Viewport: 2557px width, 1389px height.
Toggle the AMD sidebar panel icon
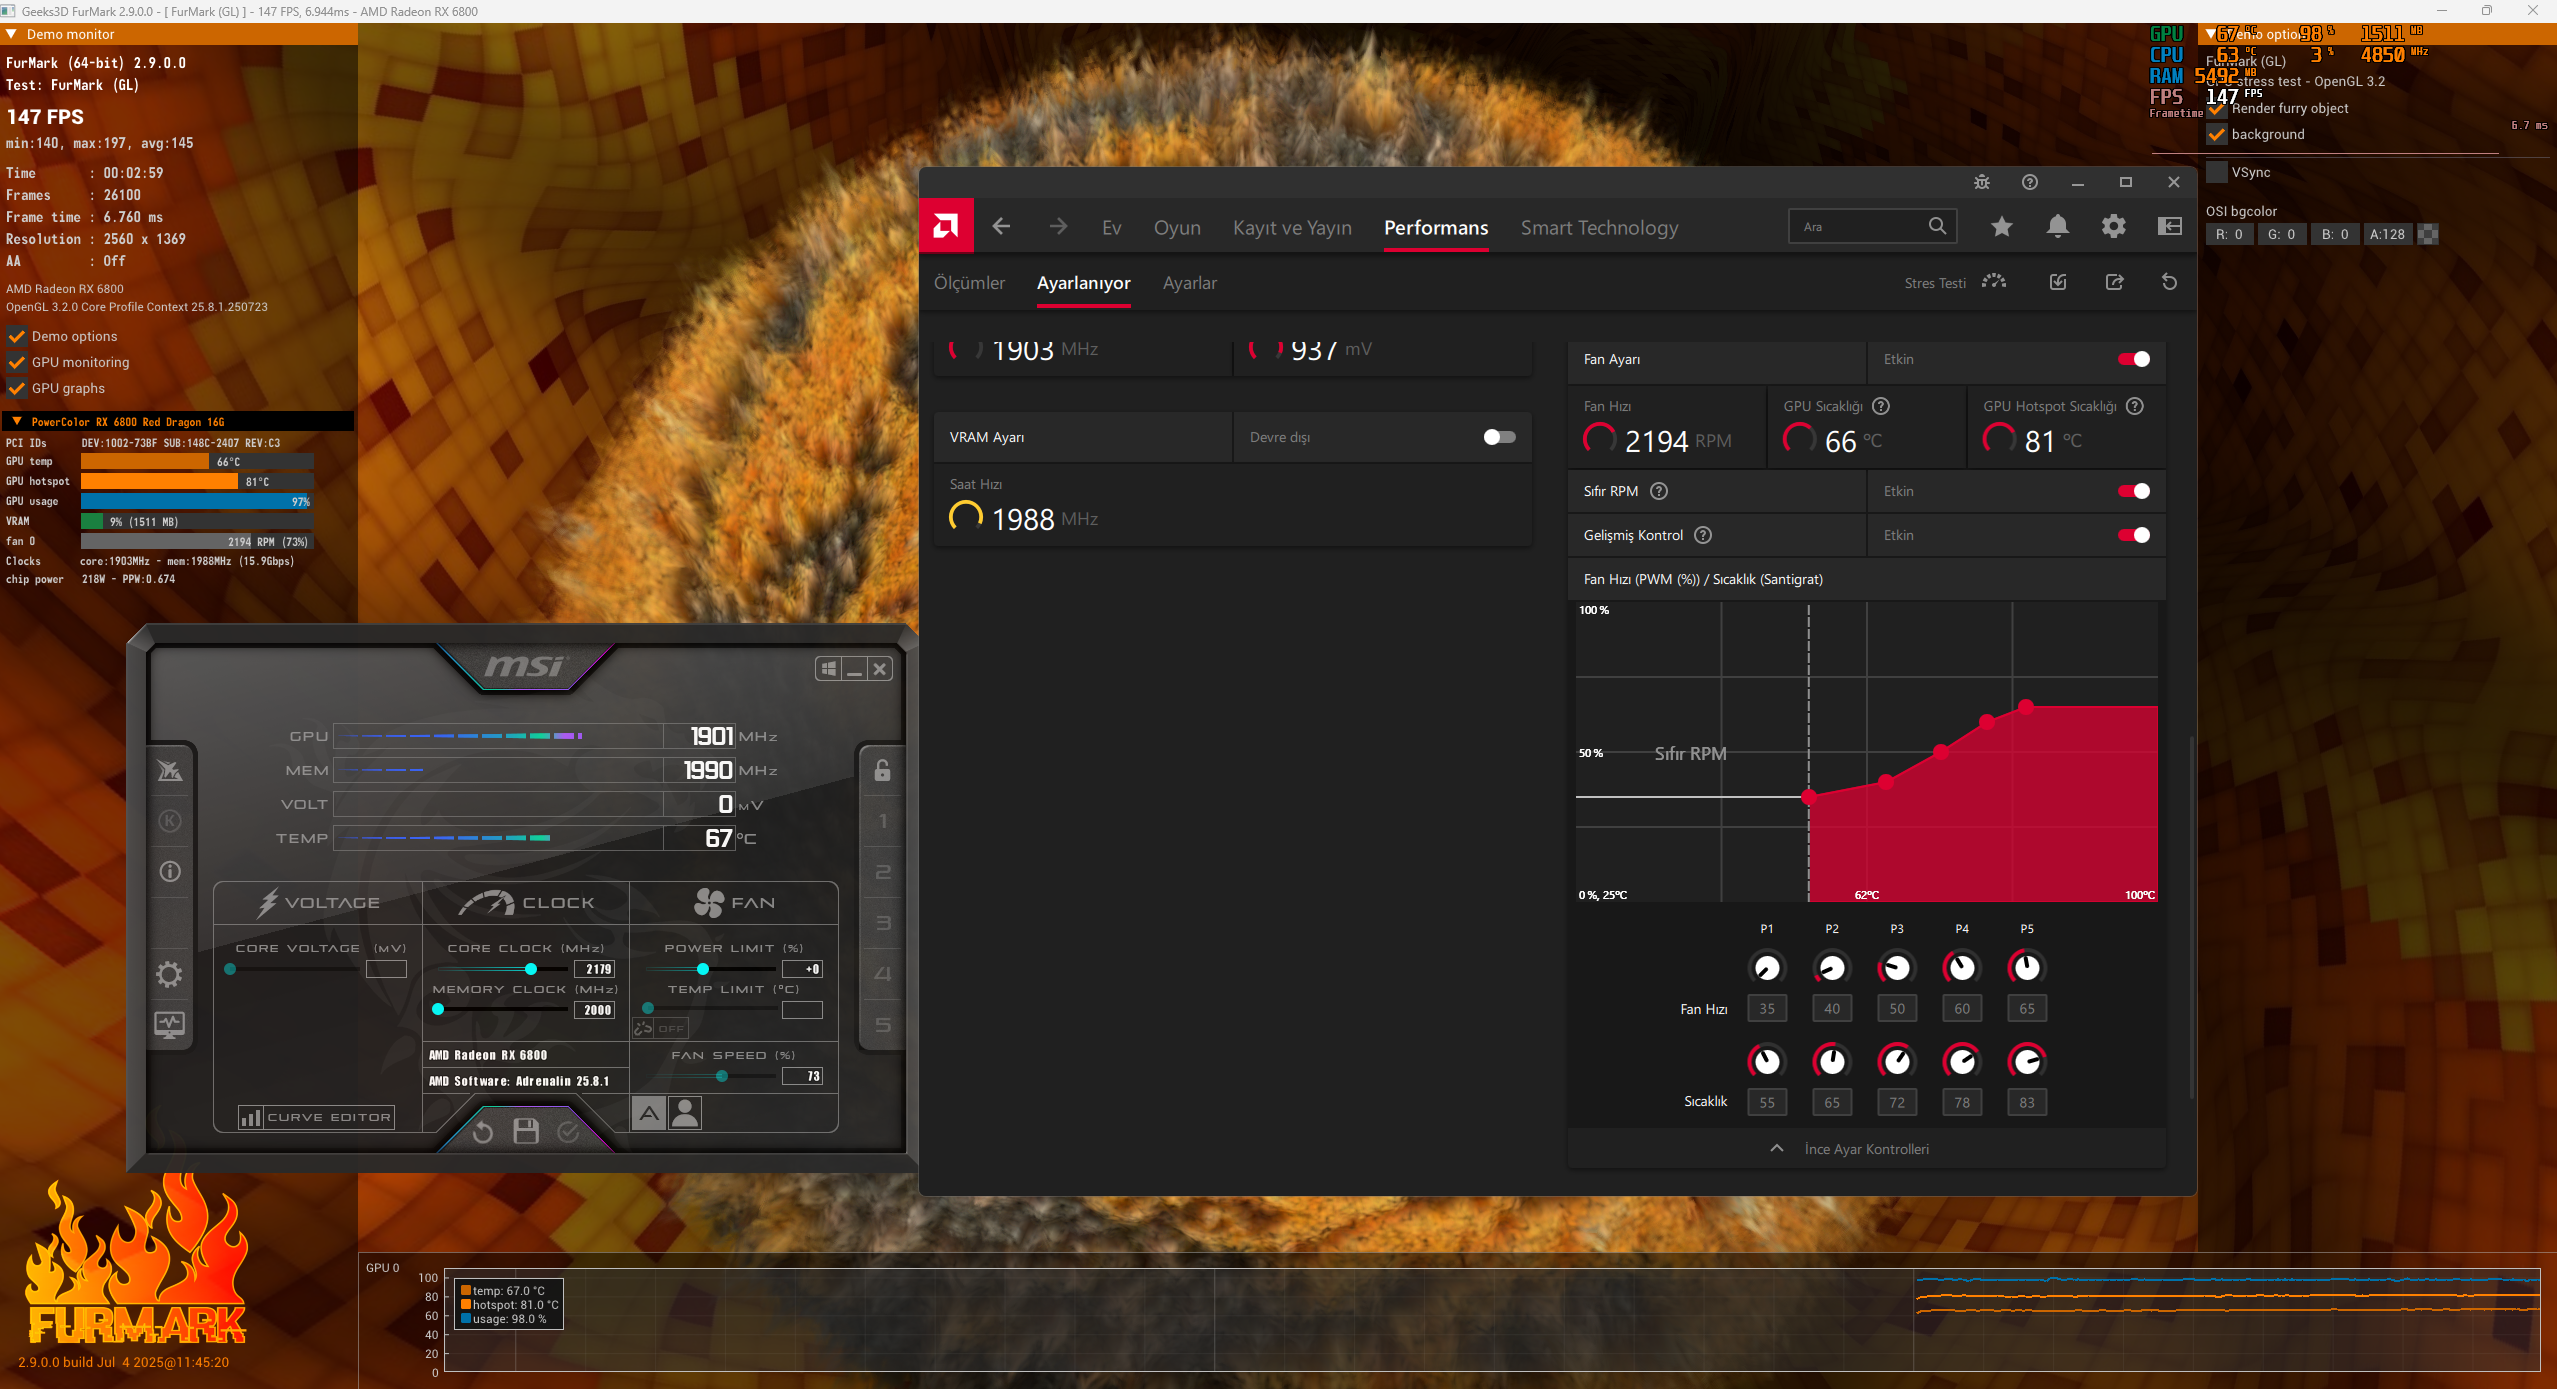(2169, 227)
